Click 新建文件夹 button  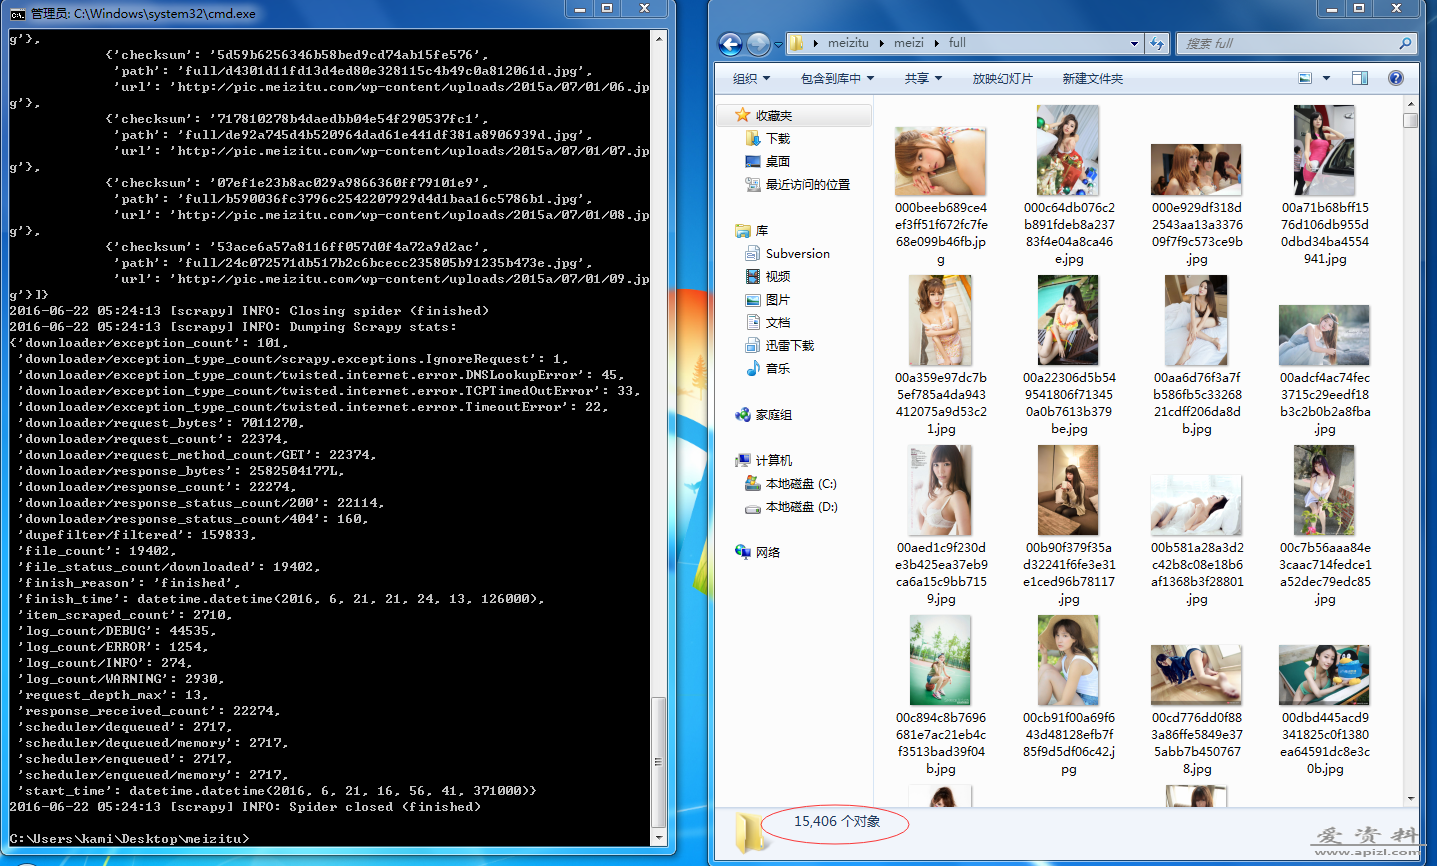coord(1092,78)
